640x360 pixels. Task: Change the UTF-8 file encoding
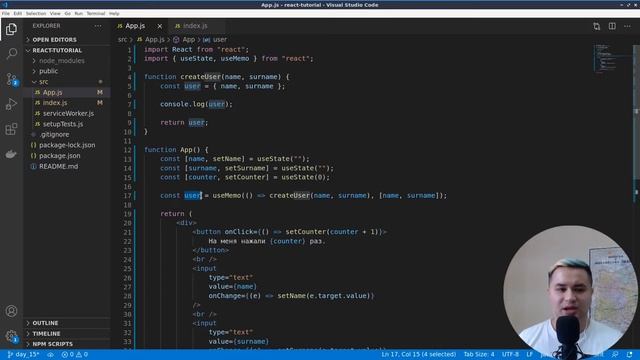[510, 354]
